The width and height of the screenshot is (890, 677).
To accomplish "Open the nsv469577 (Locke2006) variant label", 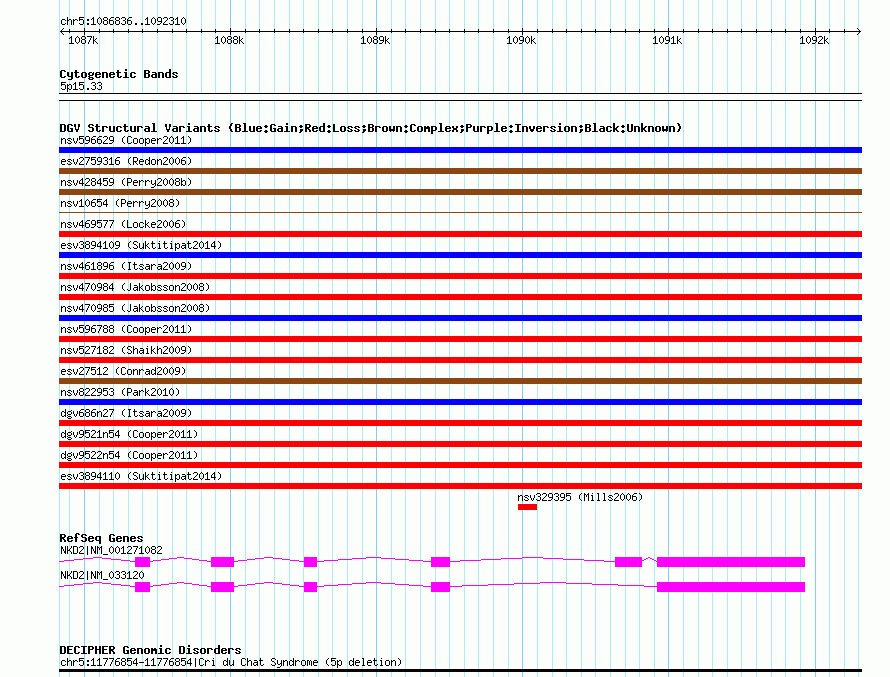I will [x=122, y=224].
